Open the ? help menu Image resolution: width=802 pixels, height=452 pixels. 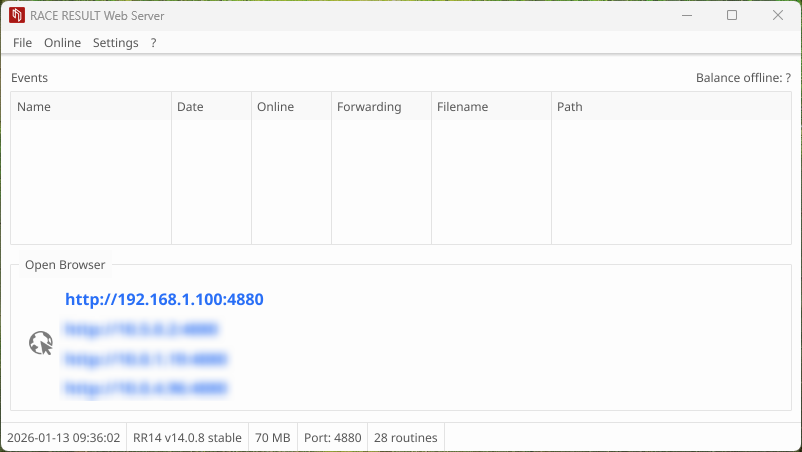(x=153, y=43)
